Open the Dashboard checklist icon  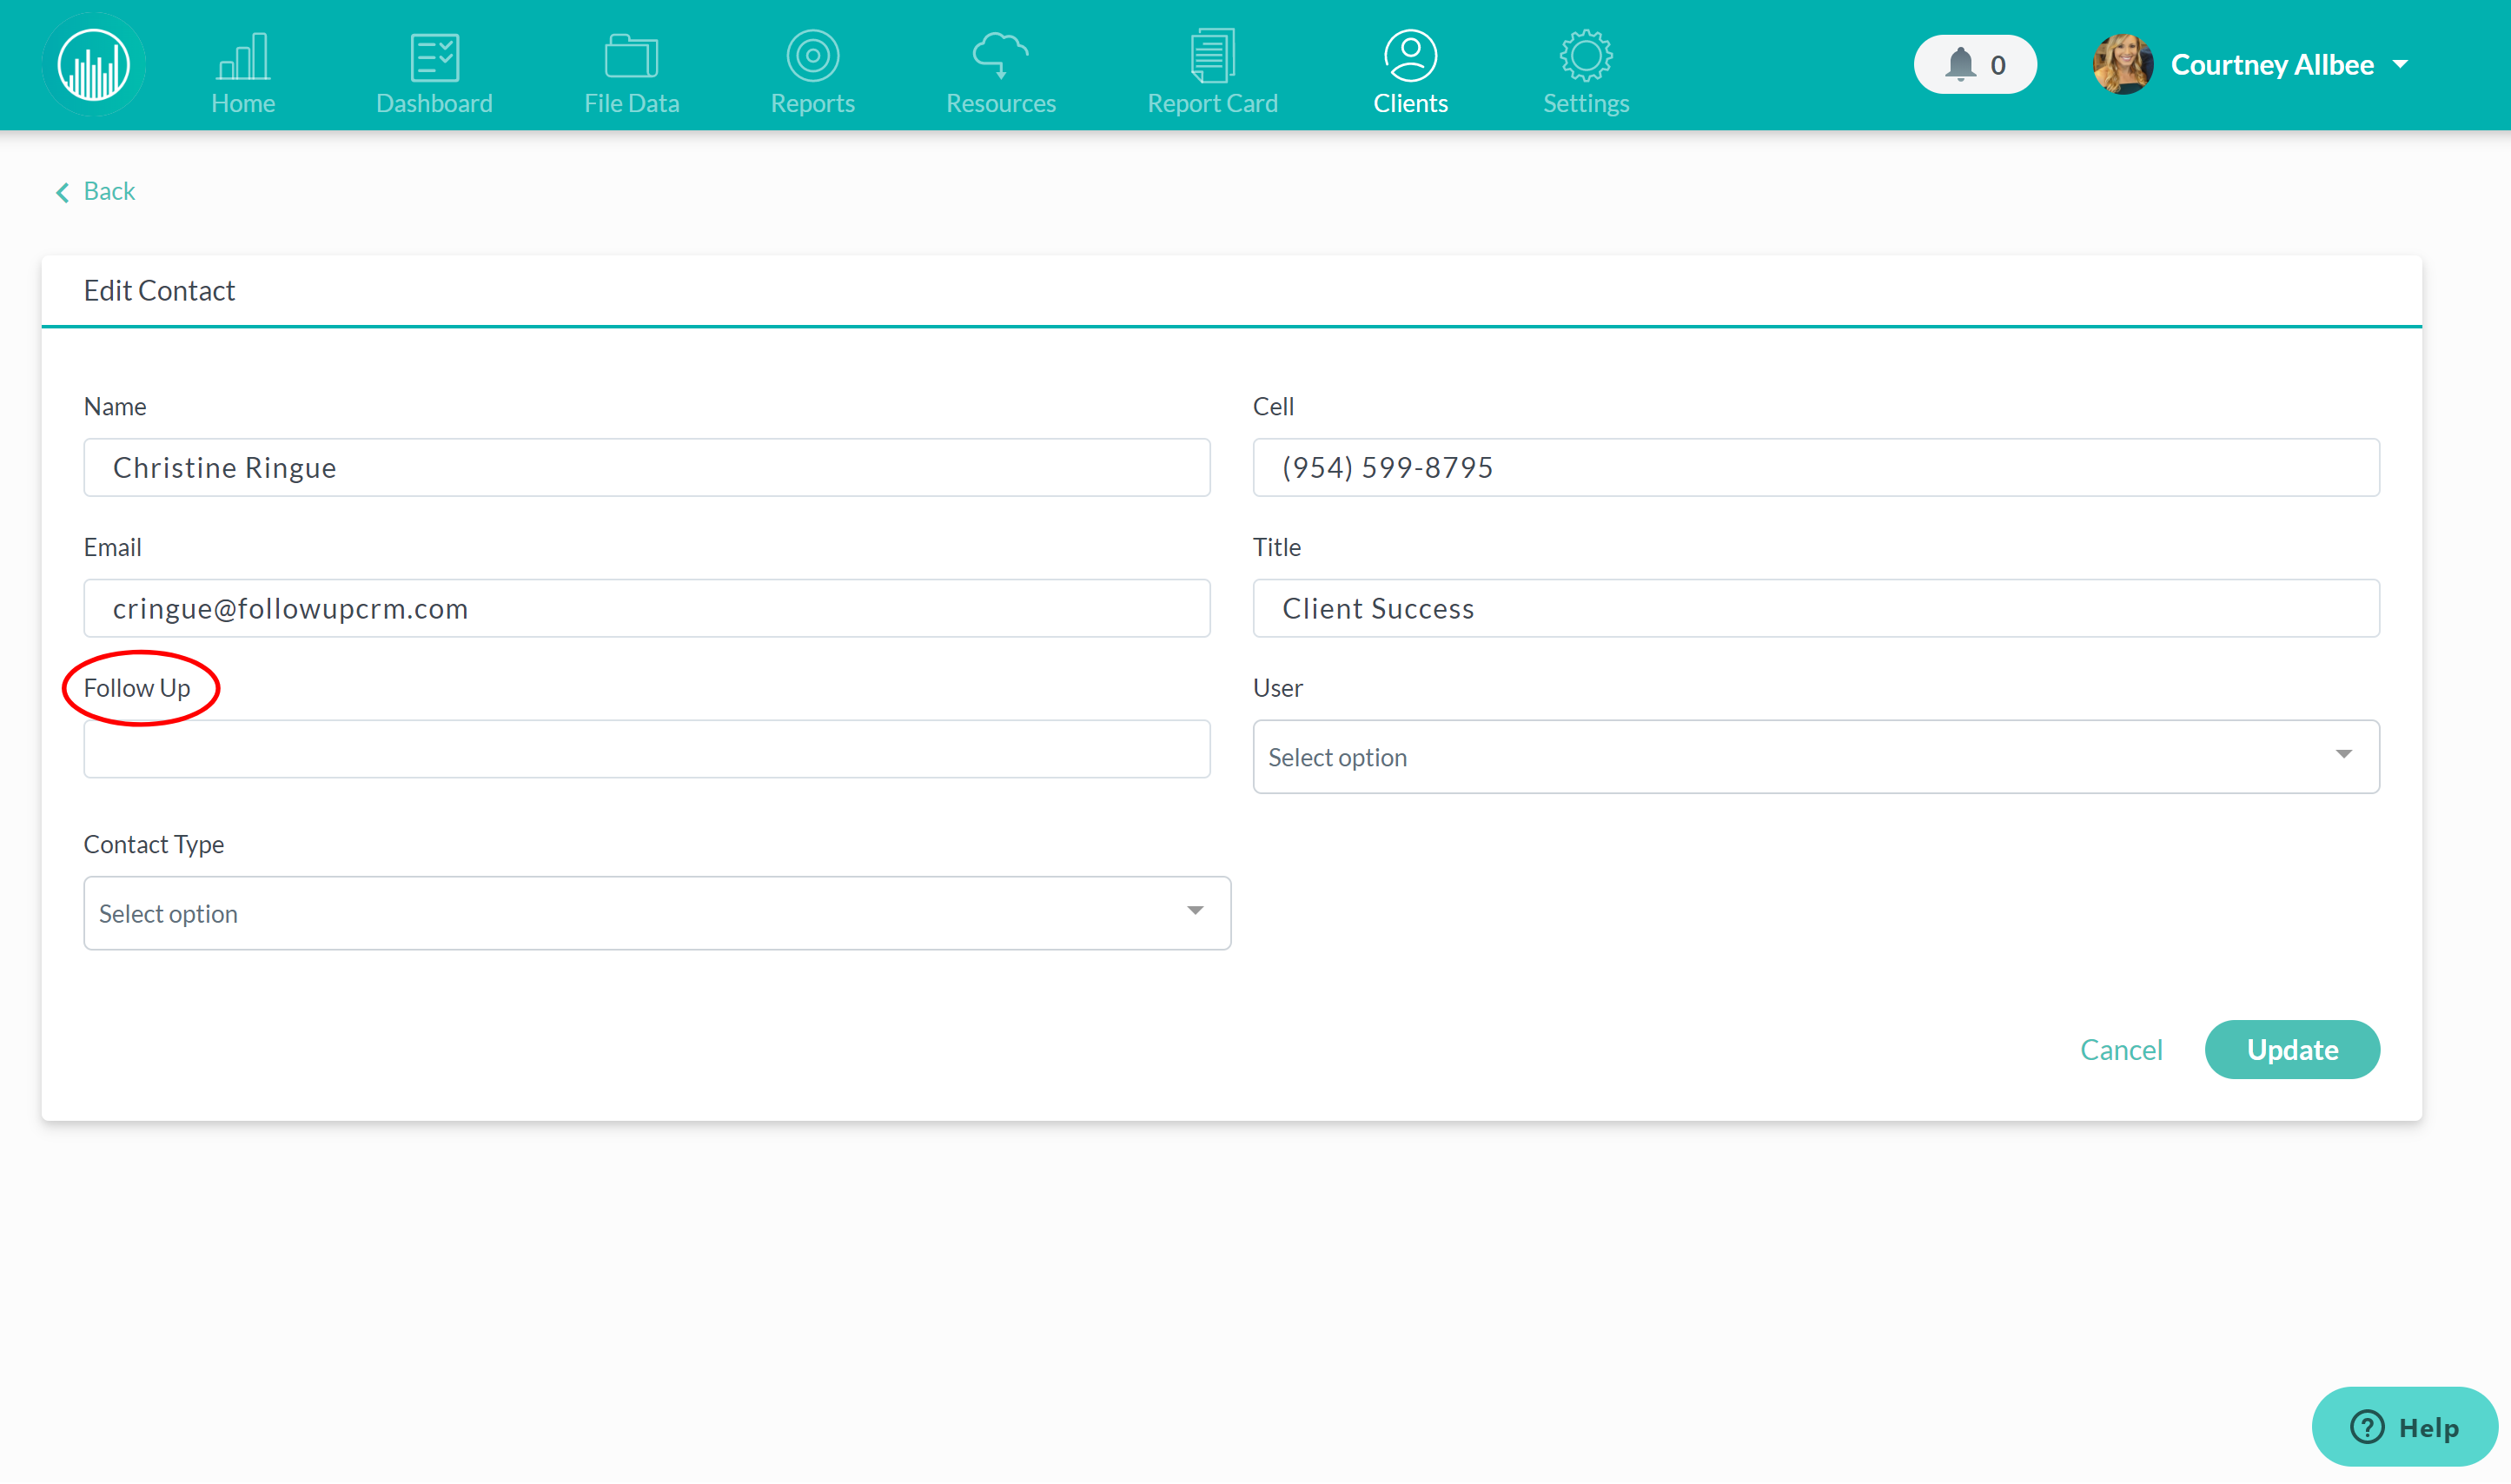(434, 57)
